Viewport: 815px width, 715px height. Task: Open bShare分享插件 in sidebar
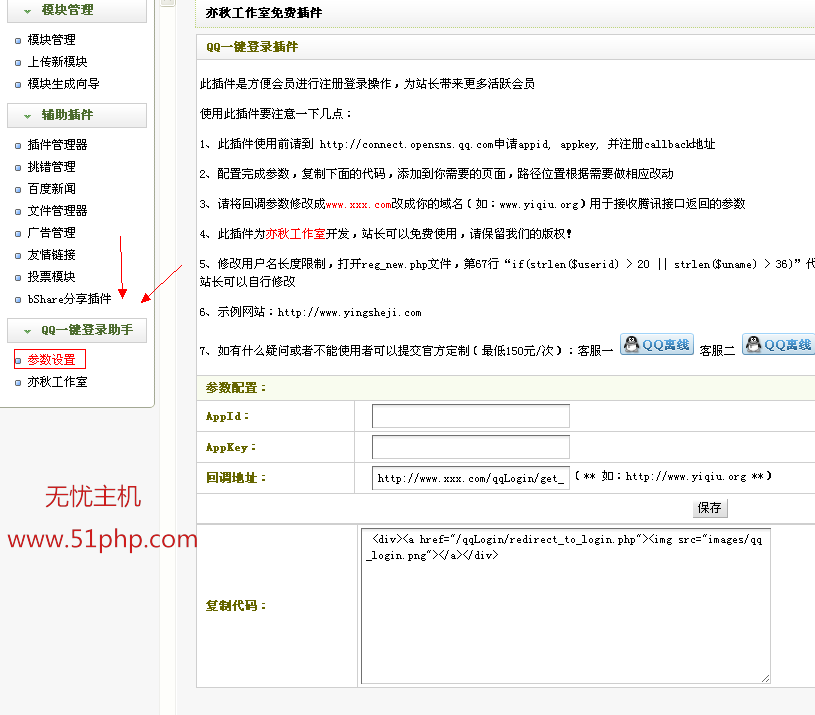pyautogui.click(x=69, y=299)
